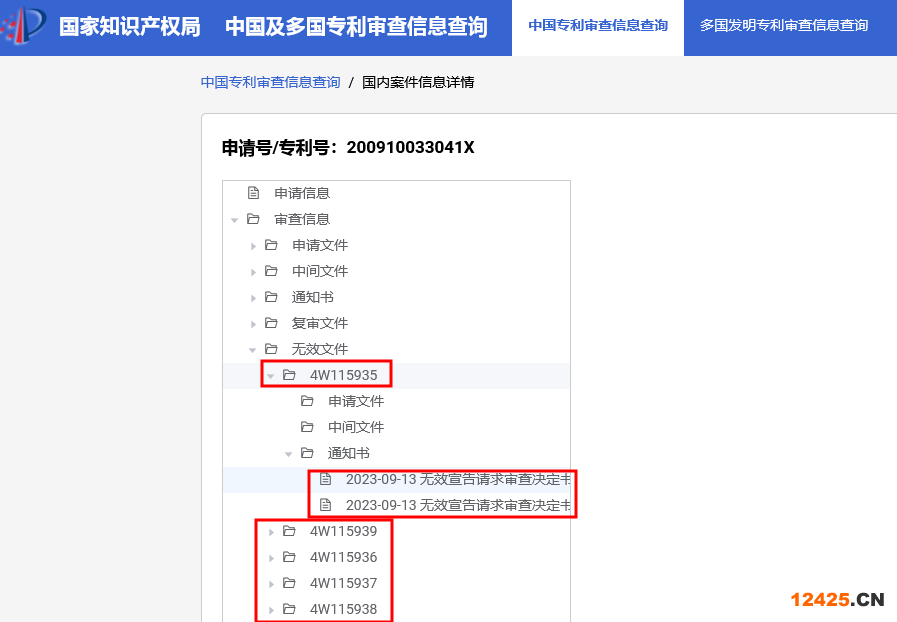Switch to 多国发明专利审查信息查询 tab
Viewport: 897px width, 622px height.
click(783, 26)
